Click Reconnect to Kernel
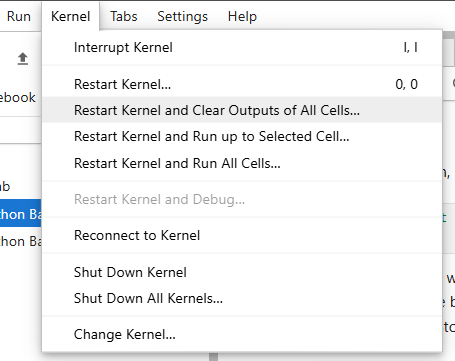This screenshot has height=361, width=455. tap(242, 235)
